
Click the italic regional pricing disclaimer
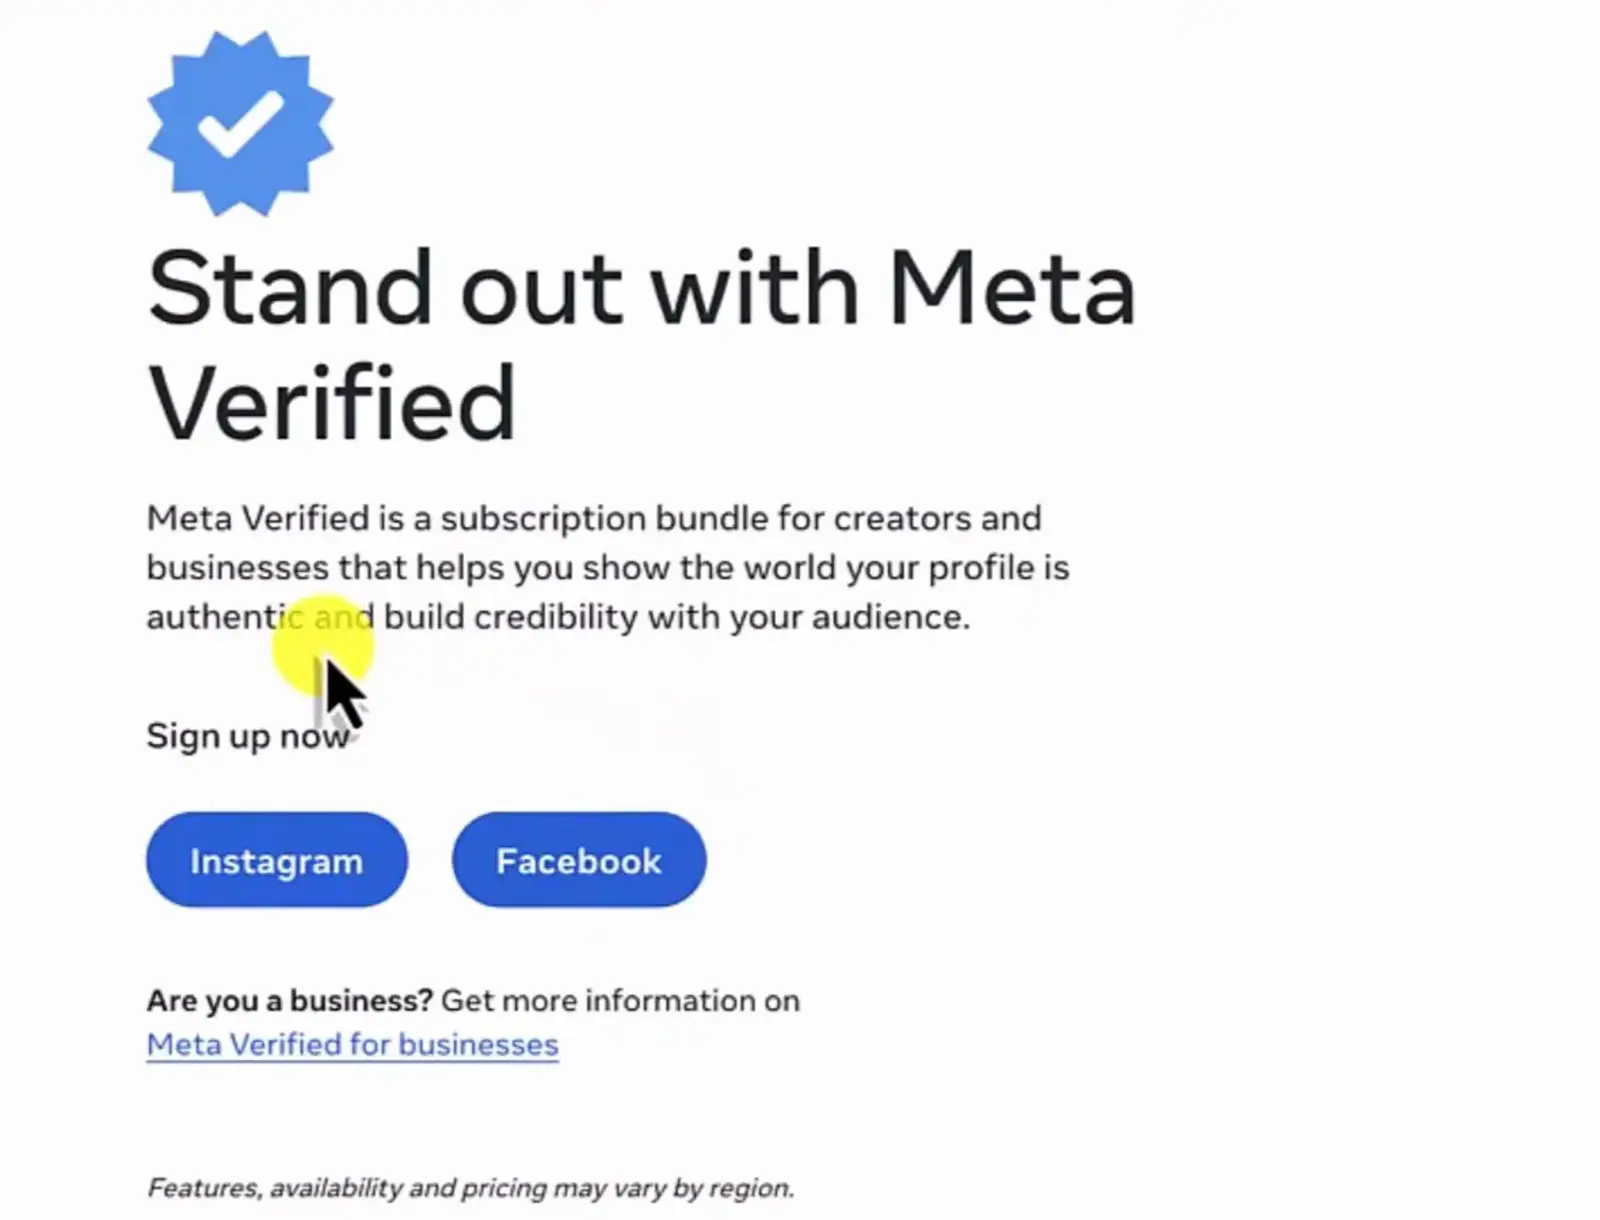tap(470, 1188)
